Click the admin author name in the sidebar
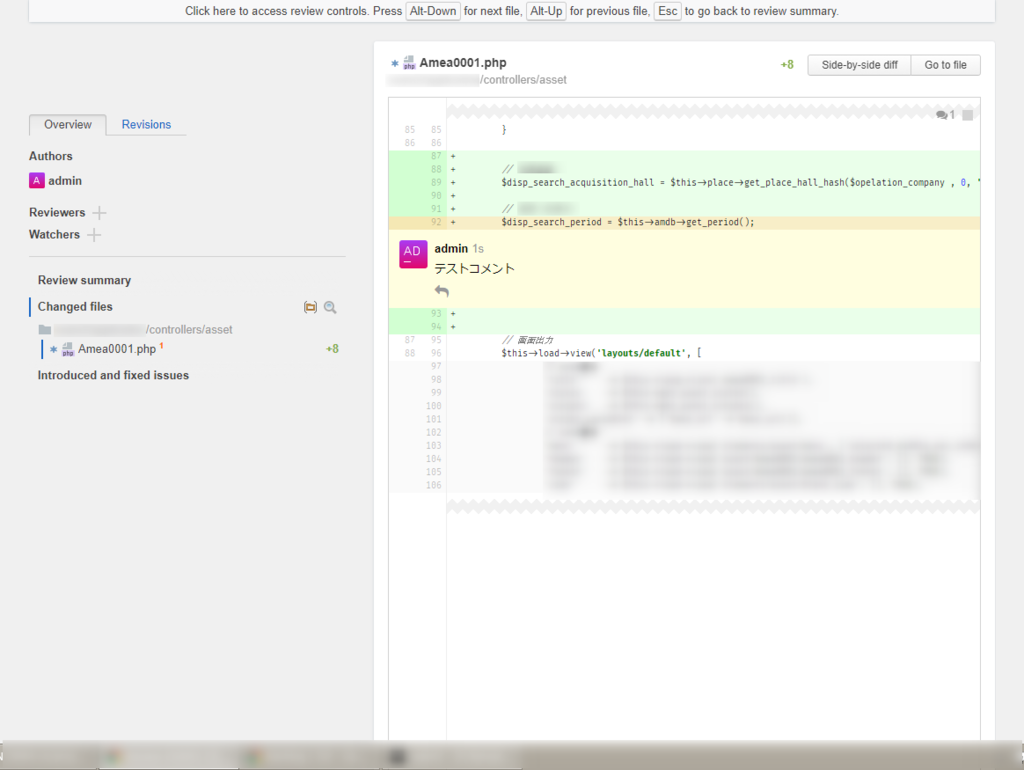Image resolution: width=1024 pixels, height=770 pixels. point(65,181)
